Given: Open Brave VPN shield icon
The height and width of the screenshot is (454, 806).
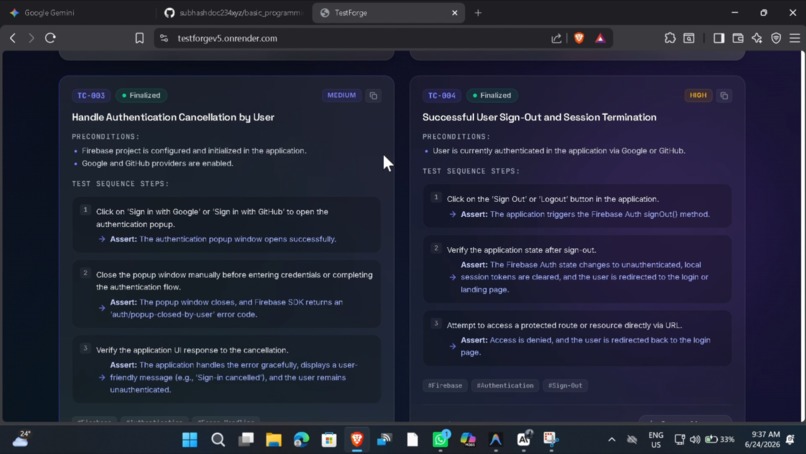Looking at the screenshot, I should tap(776, 38).
